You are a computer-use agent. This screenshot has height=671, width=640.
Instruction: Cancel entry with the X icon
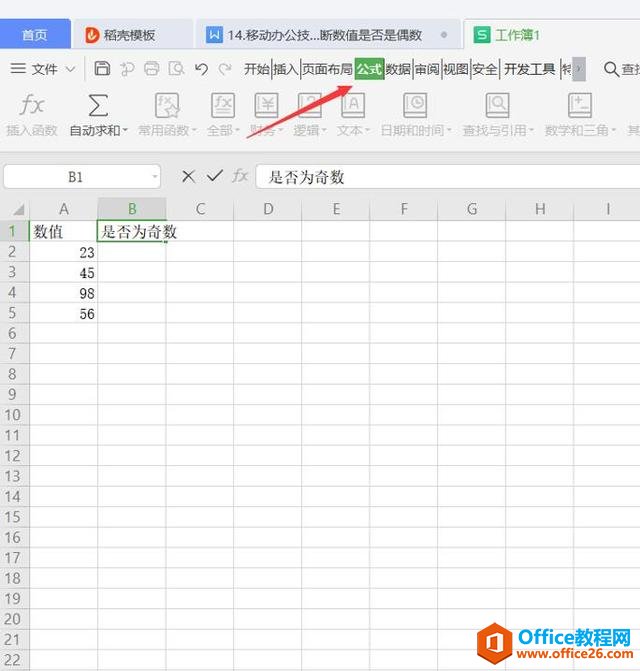tap(188, 176)
